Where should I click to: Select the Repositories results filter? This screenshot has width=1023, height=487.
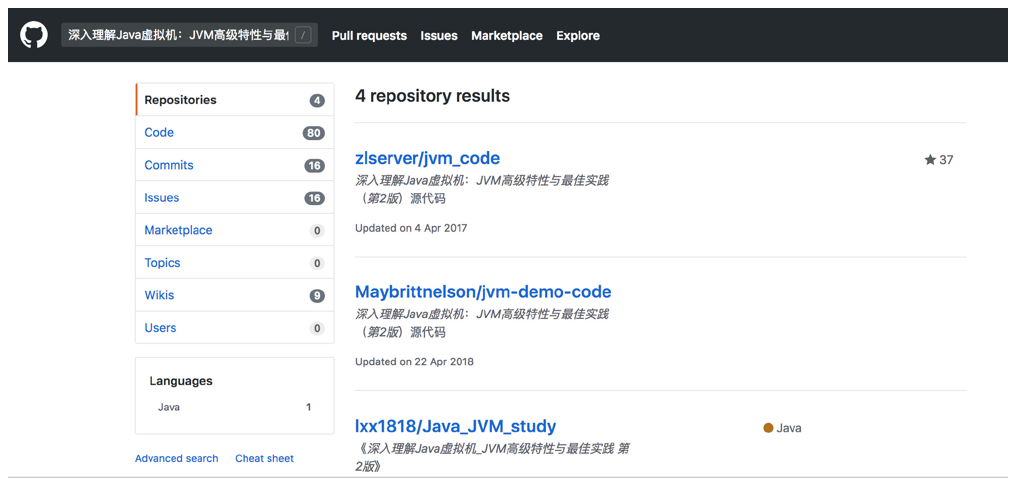pos(180,100)
